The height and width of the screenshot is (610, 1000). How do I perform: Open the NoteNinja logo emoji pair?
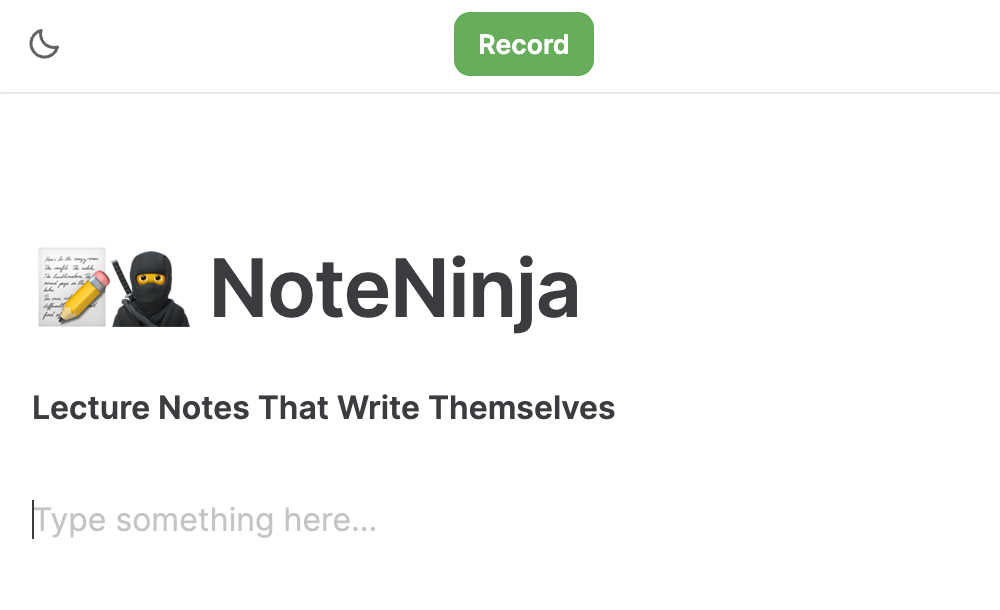(110, 287)
